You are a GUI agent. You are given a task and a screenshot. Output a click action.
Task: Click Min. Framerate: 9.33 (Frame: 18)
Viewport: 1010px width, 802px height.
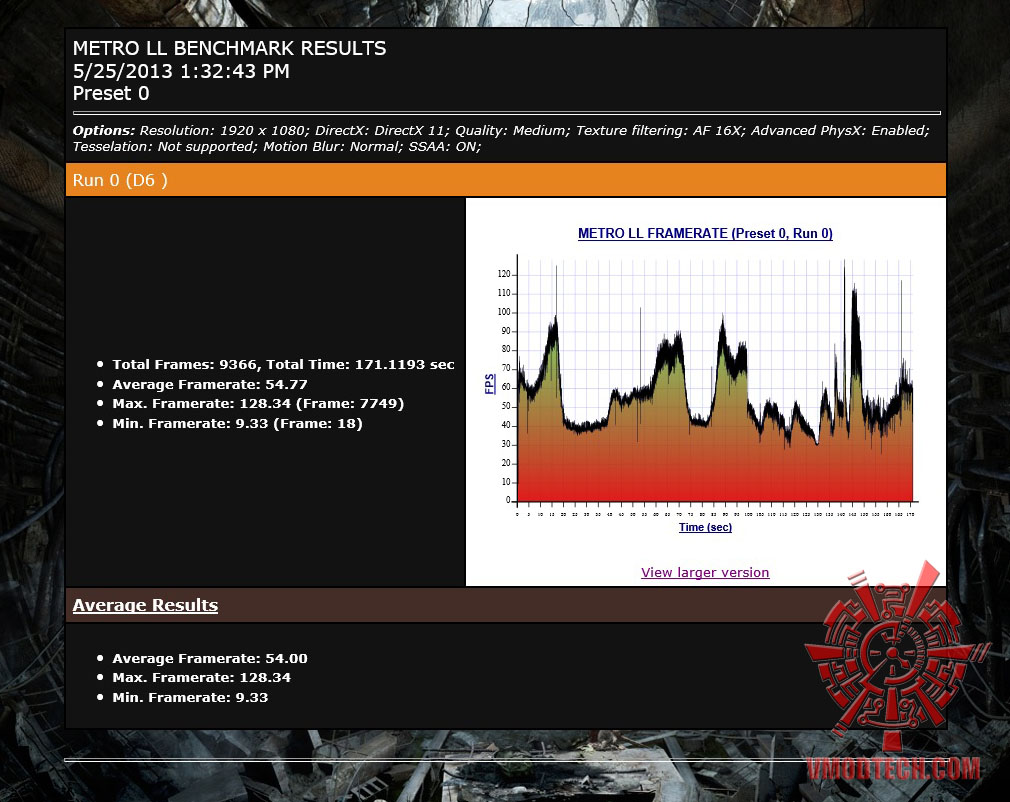[x=237, y=424]
